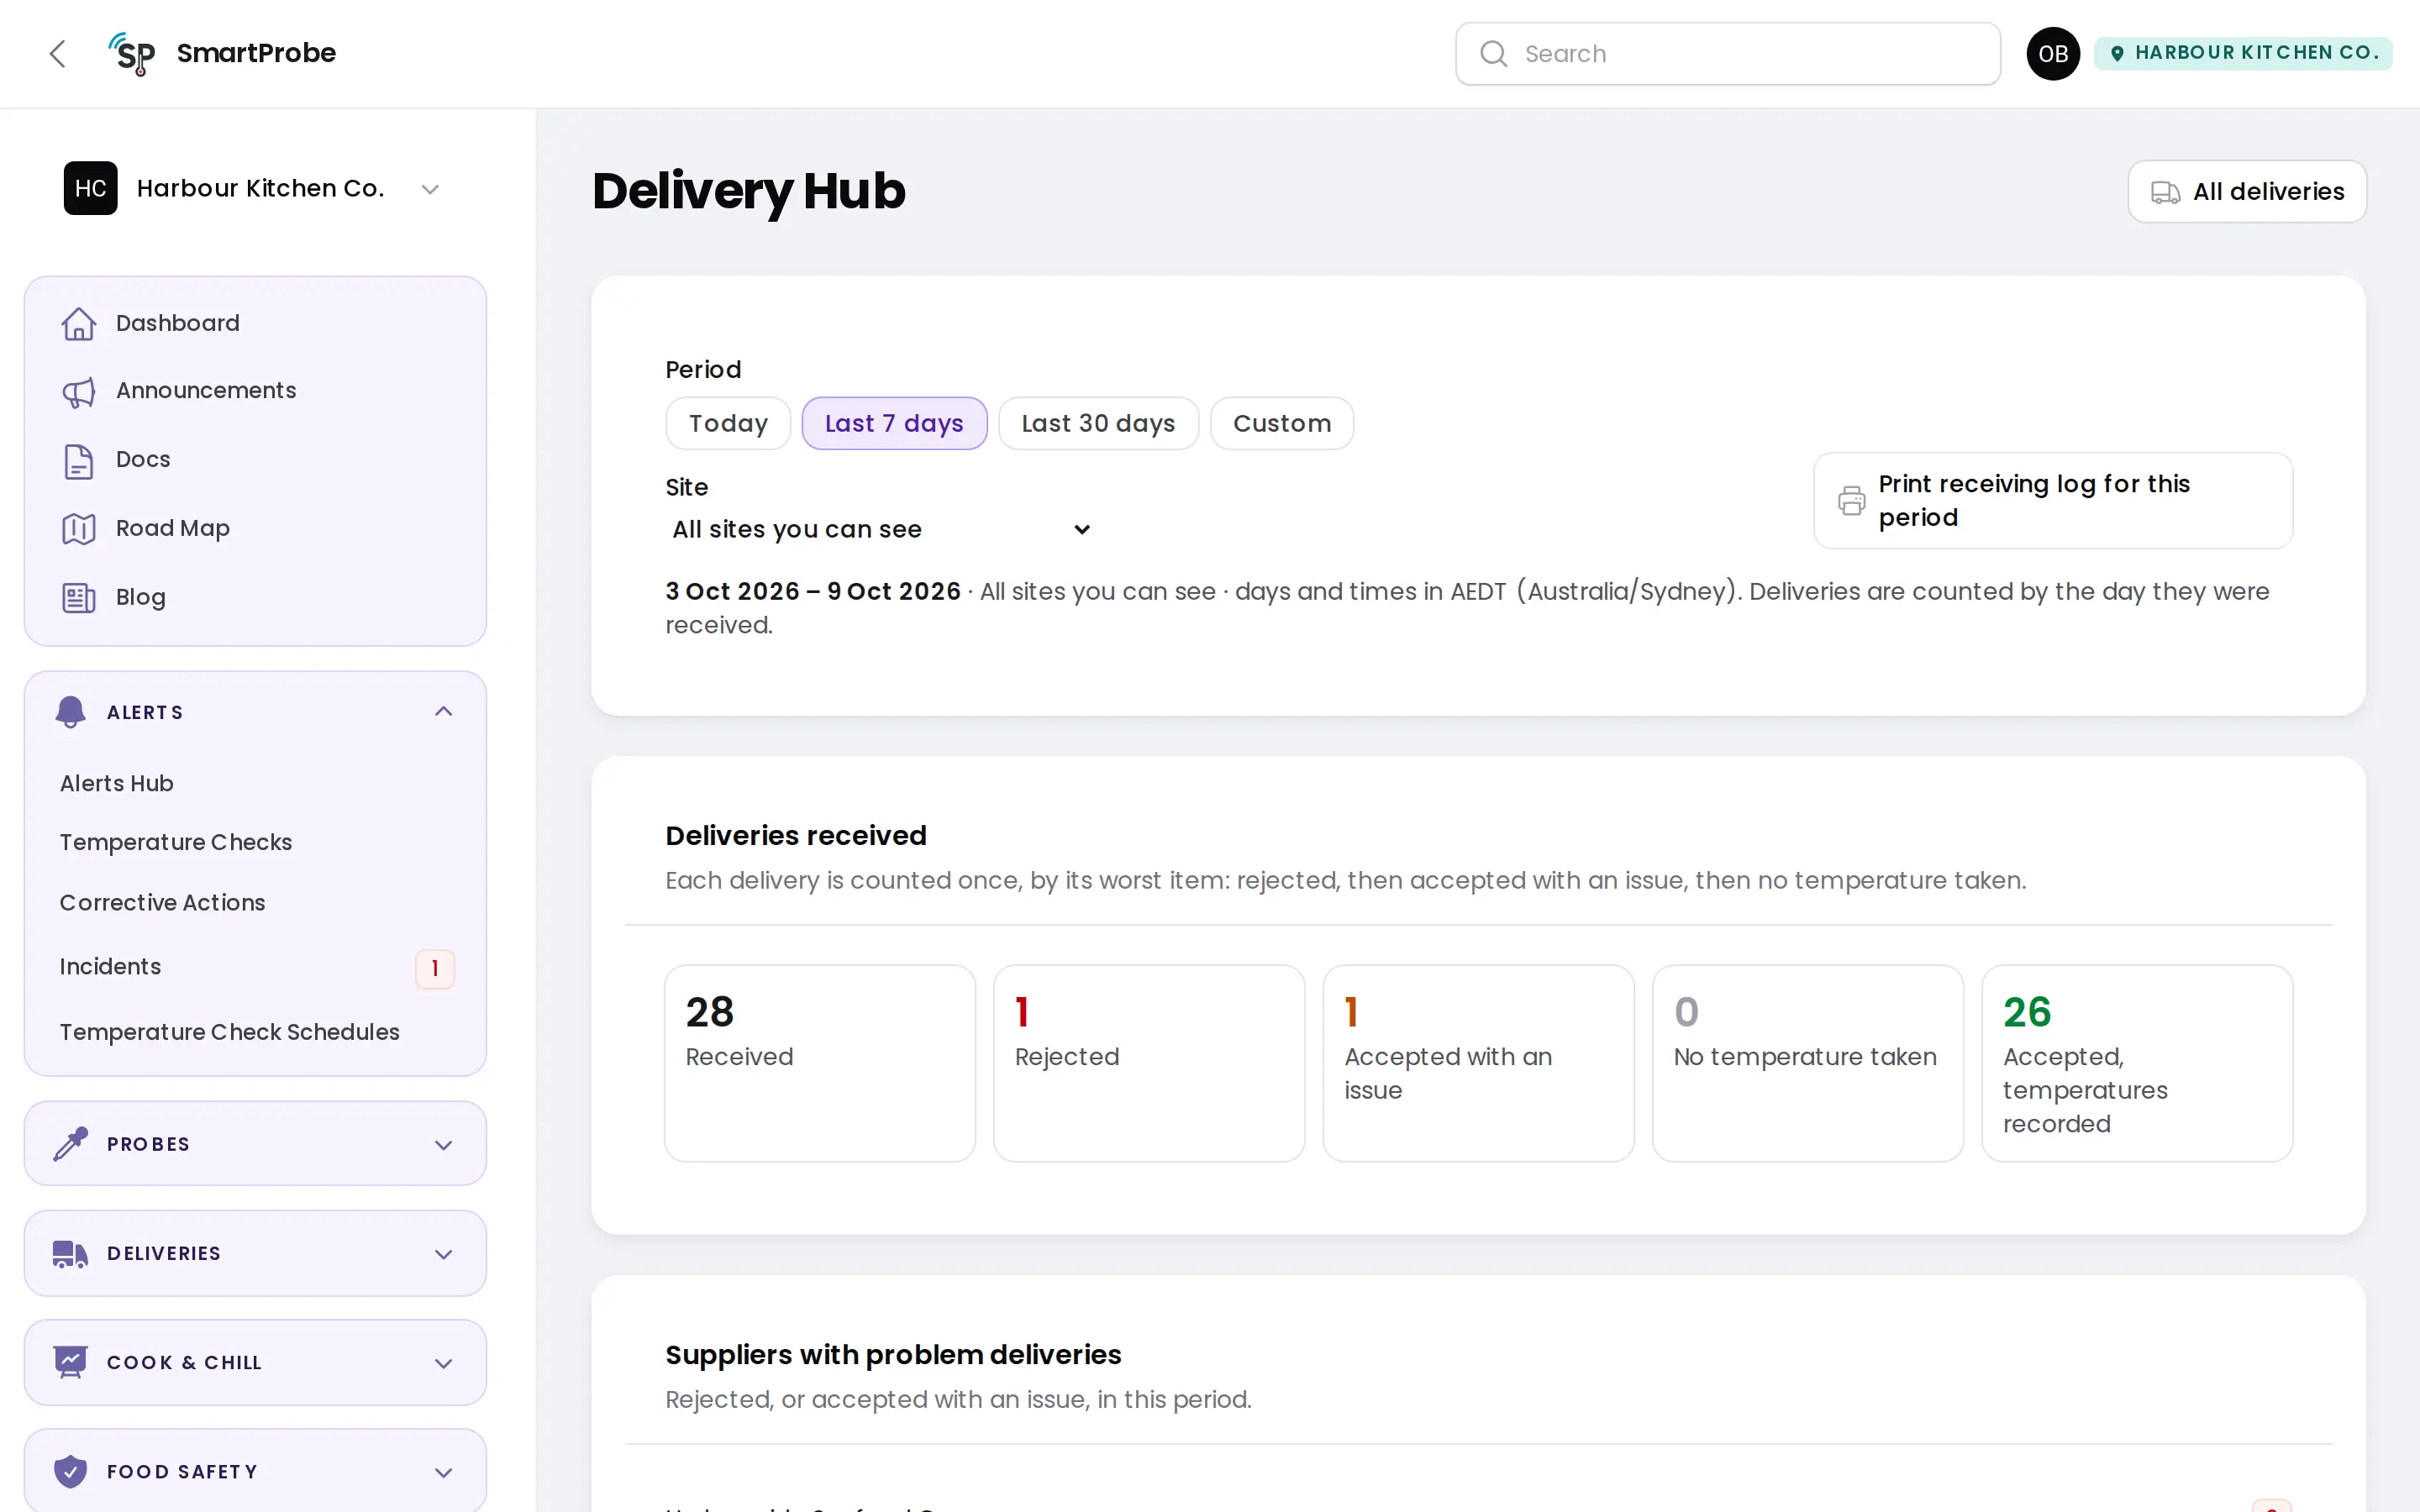Click the Harbour Kitchen Co. location badge text
2420x1512 pixels.
pos(2256,53)
